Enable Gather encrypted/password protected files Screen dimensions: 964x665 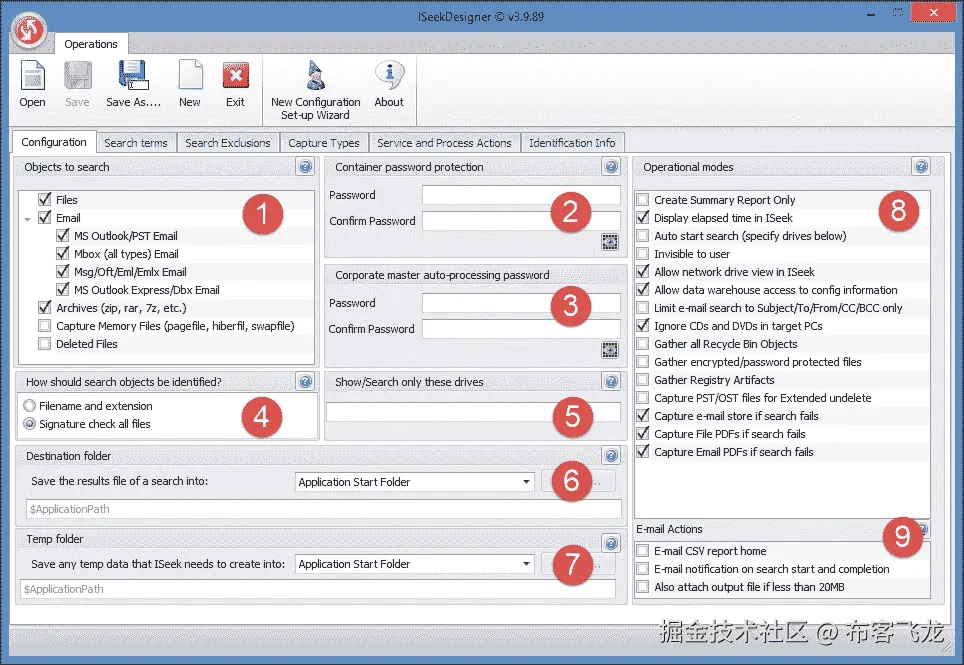point(642,362)
